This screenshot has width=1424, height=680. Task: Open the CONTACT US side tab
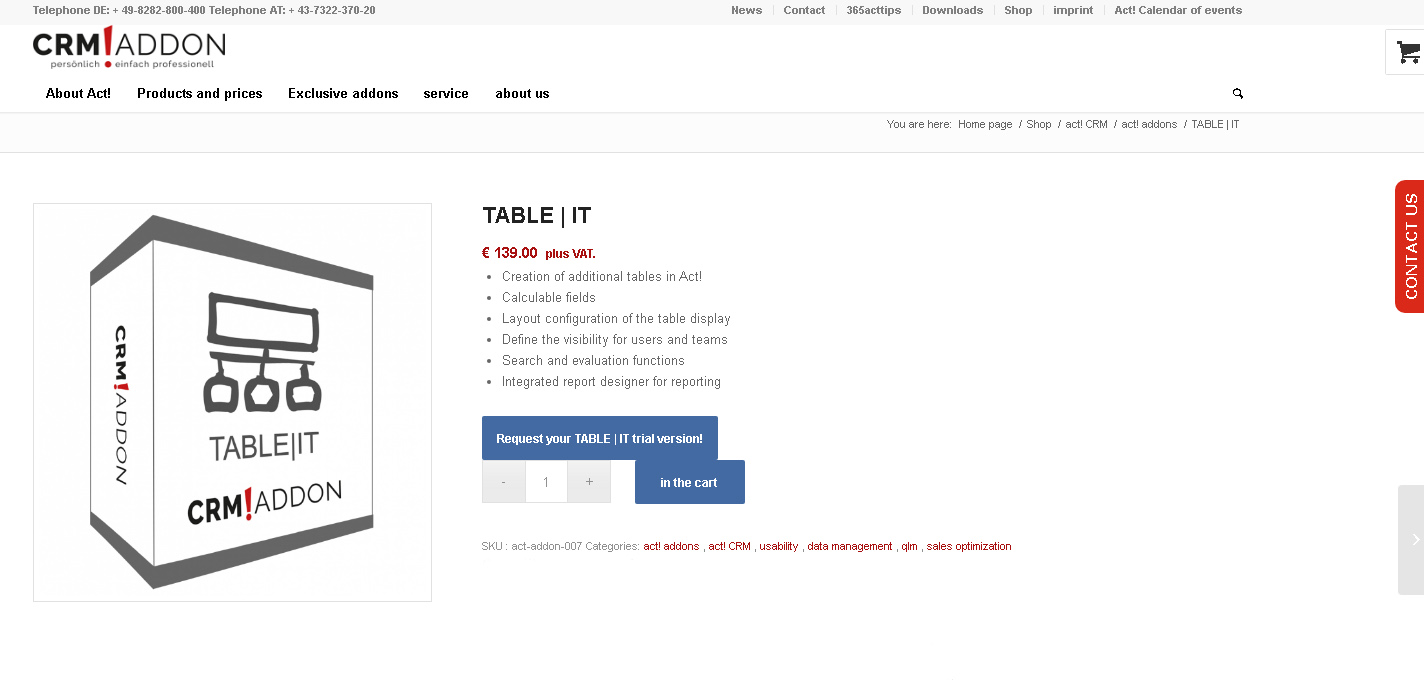(x=1410, y=246)
